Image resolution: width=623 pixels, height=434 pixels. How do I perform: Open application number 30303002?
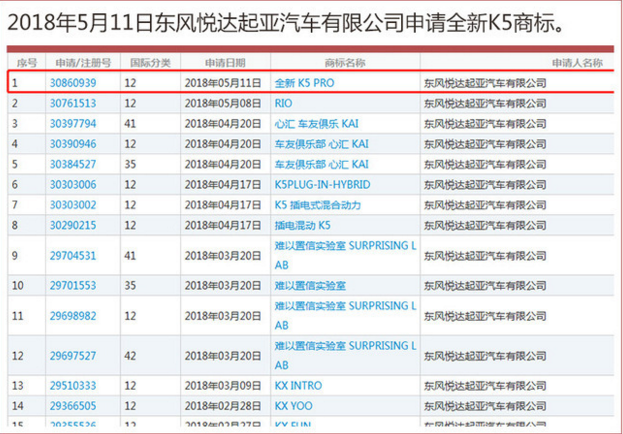click(x=73, y=205)
